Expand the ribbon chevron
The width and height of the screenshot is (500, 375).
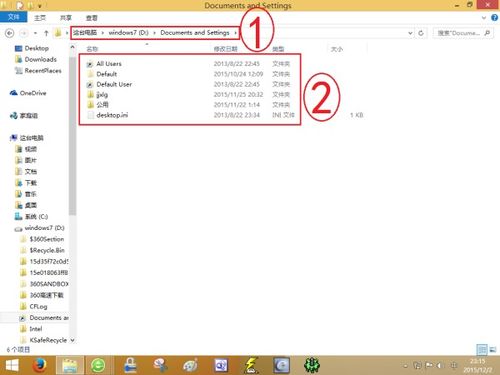484,18
